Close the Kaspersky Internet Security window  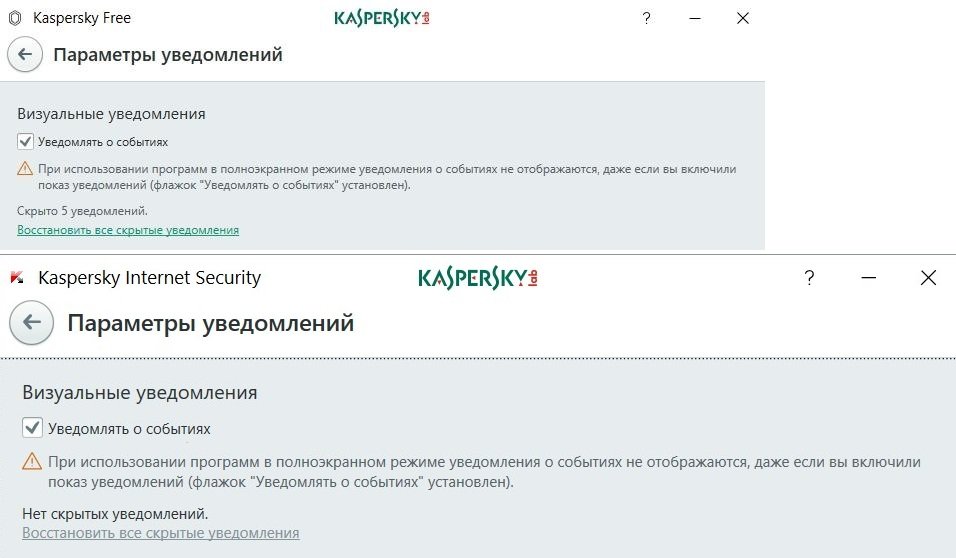928,278
